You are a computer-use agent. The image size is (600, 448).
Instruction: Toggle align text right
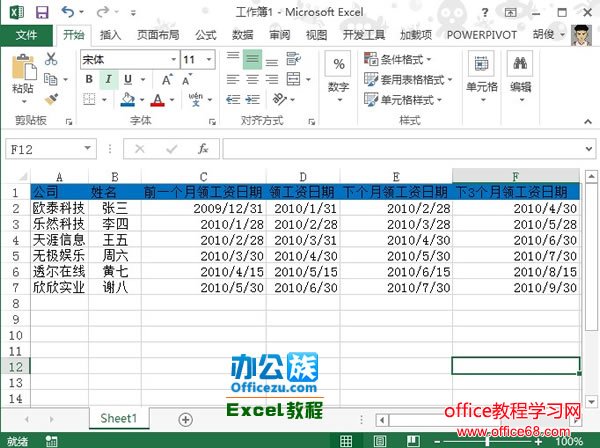(272, 79)
